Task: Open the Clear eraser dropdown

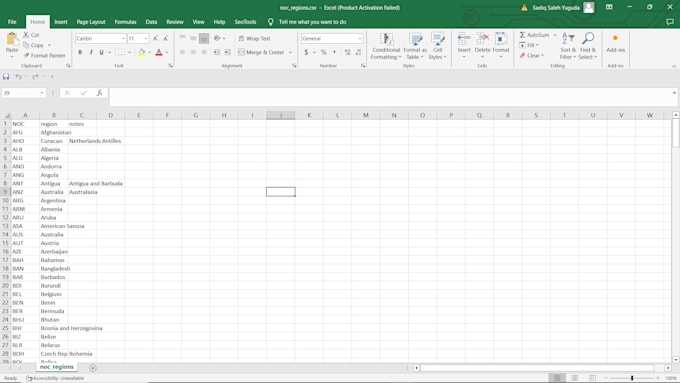Action: point(531,56)
